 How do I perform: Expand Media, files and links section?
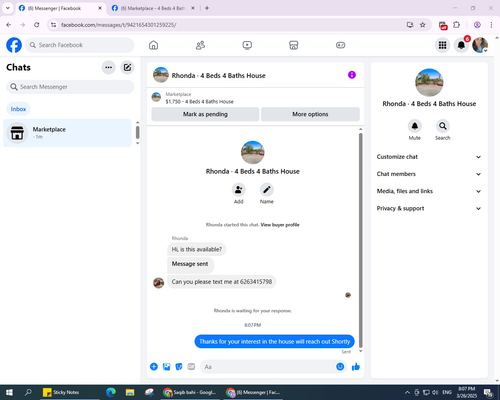click(x=429, y=191)
